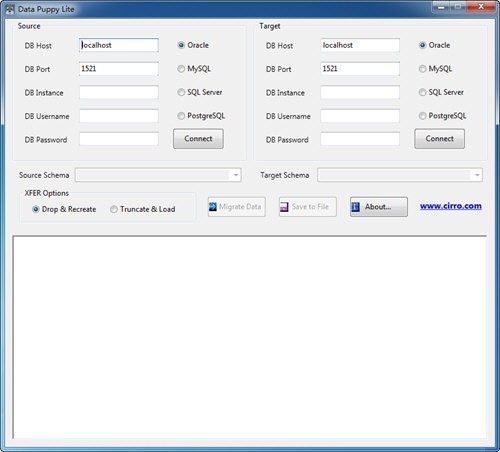Select PostgreSQL for the target database
The height and width of the screenshot is (452, 500).
422,116
